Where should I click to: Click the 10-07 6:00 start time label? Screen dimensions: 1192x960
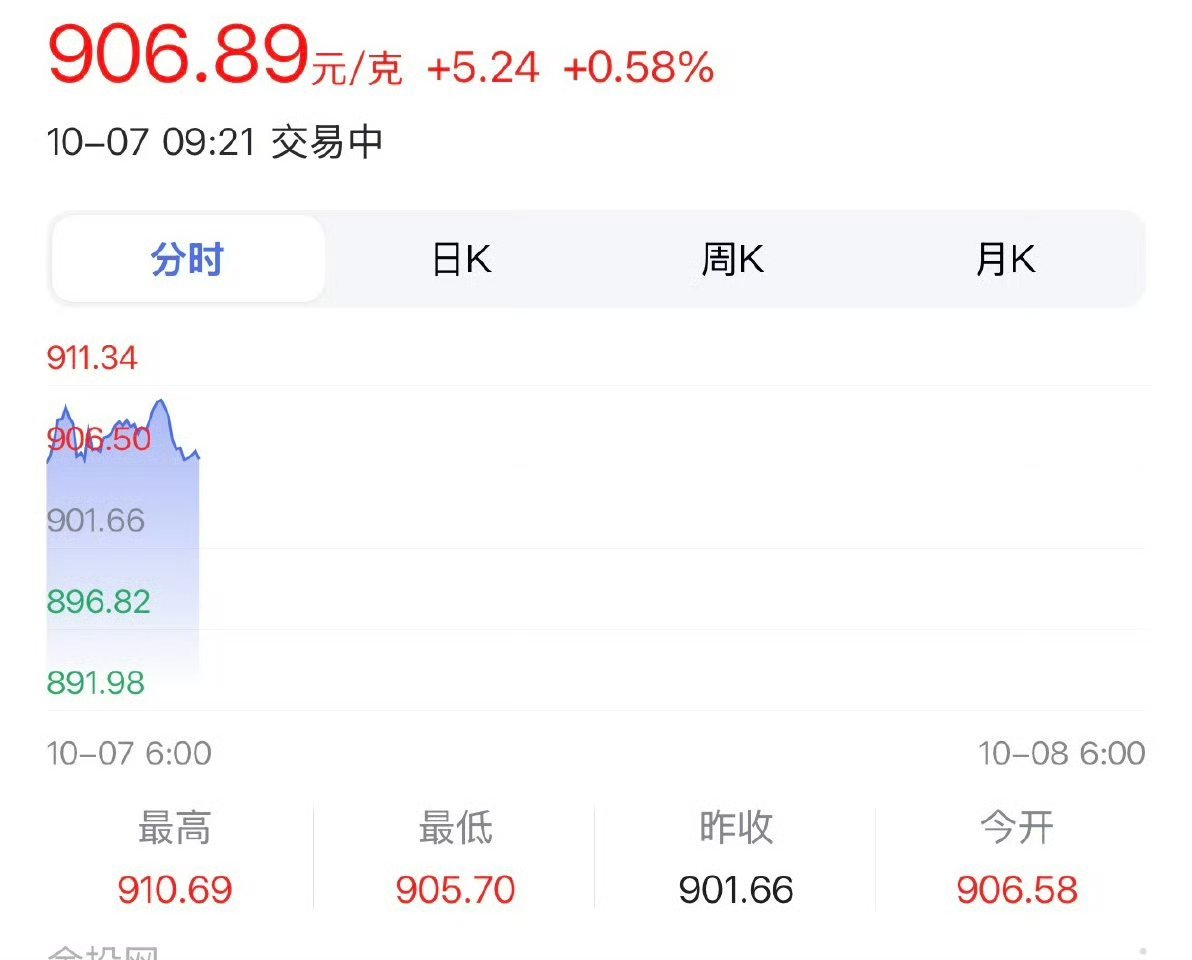point(129,753)
